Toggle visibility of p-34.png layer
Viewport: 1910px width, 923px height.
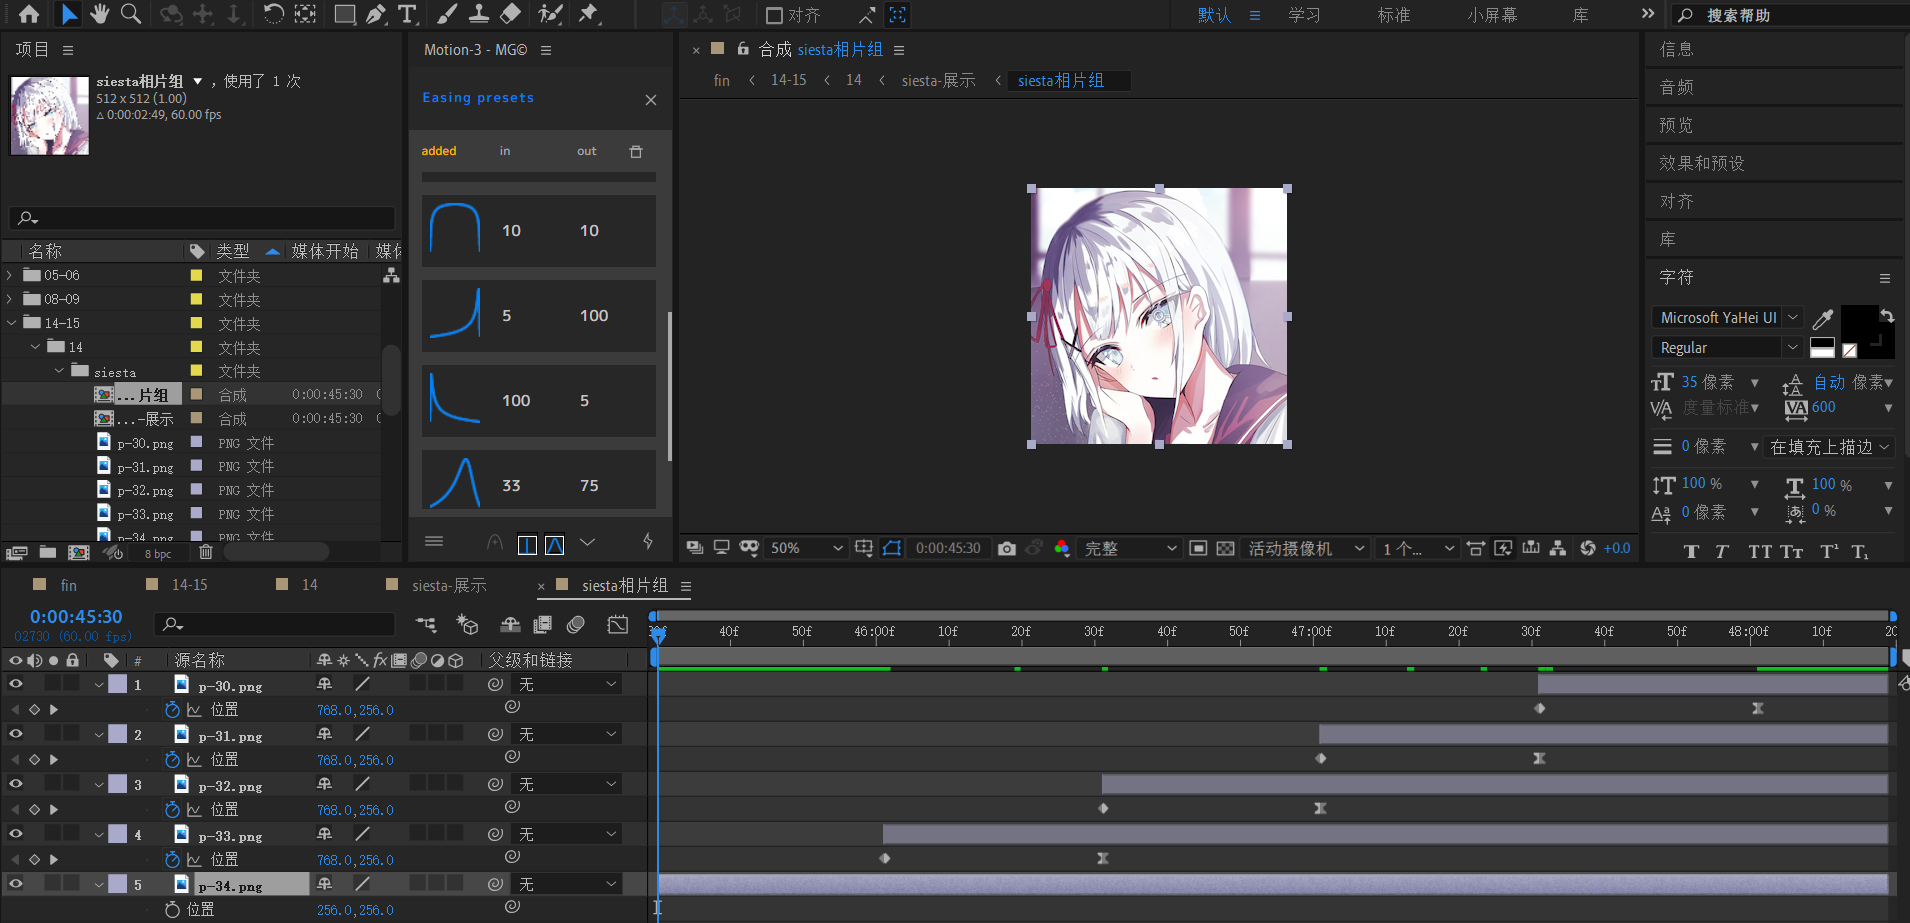pos(16,884)
